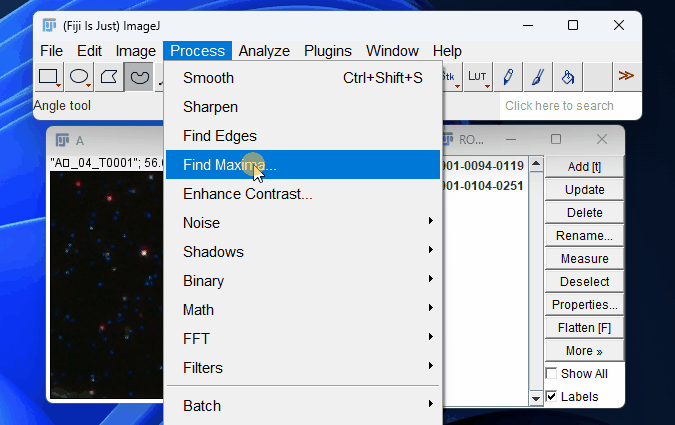Click the LUT toolbar button
This screenshot has height=425, width=675.
477,76
